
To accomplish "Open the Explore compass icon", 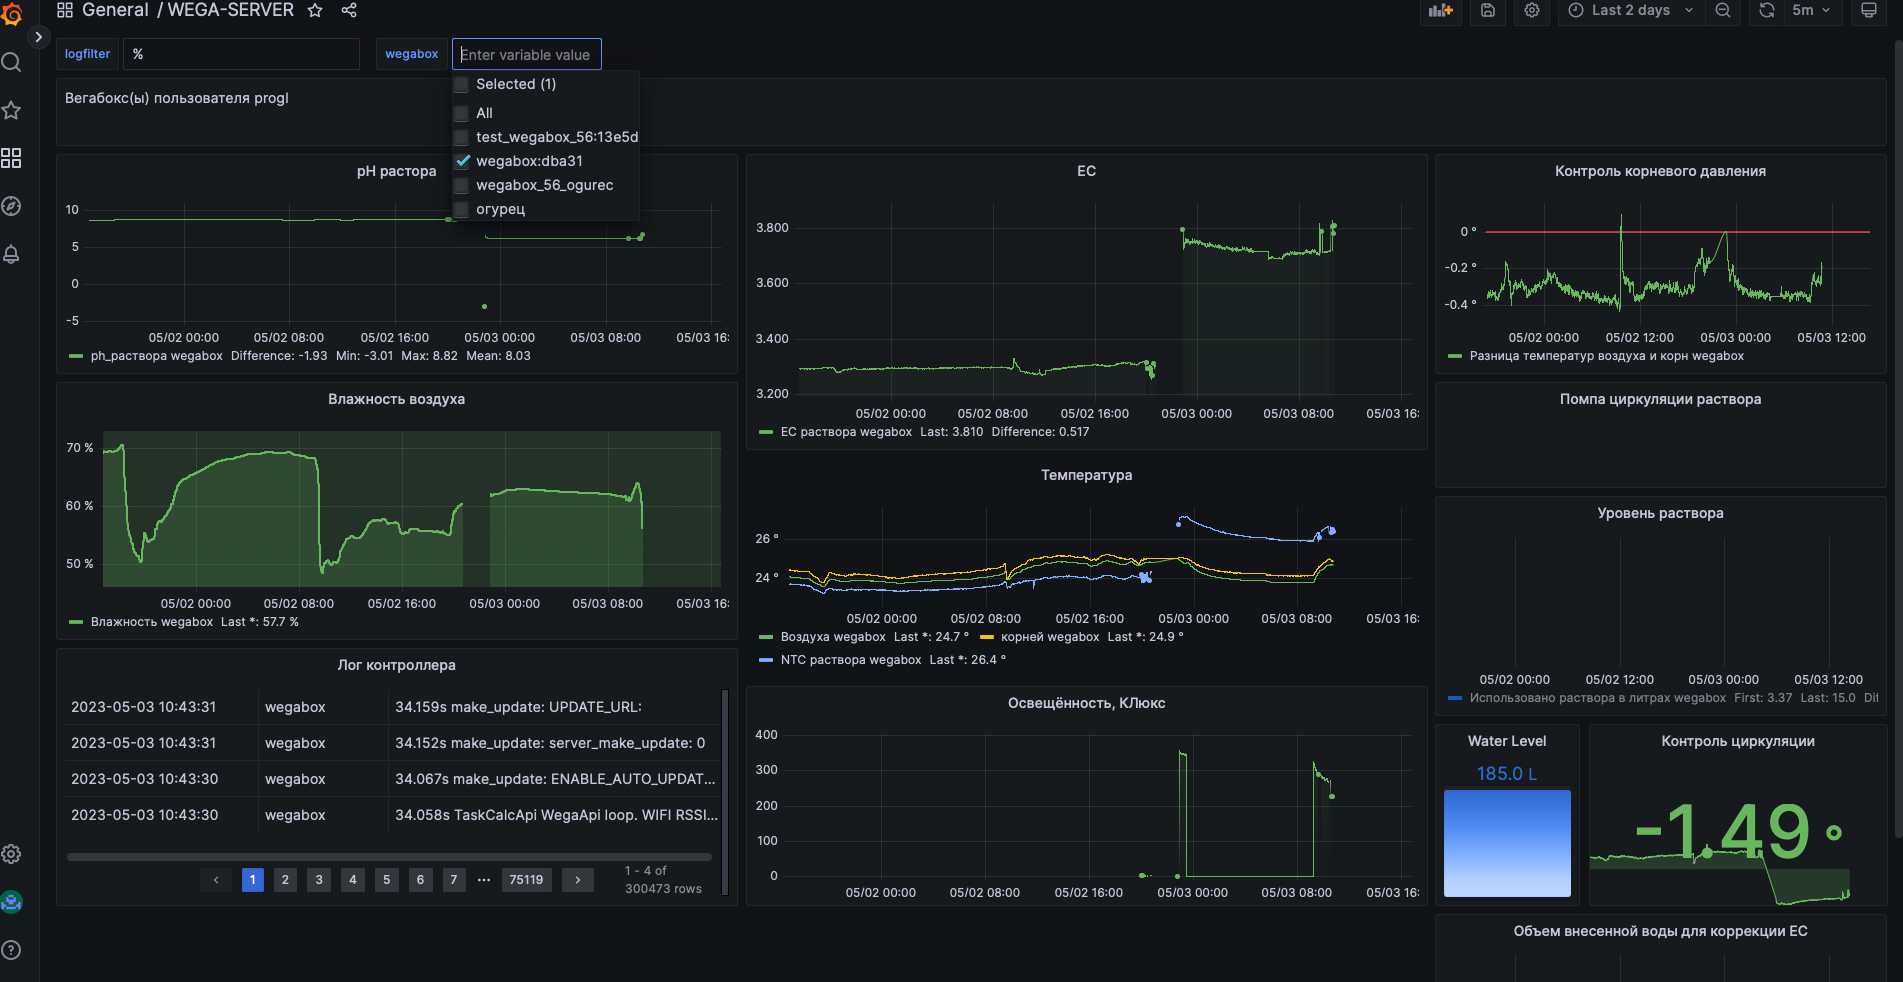I will pos(12,206).
